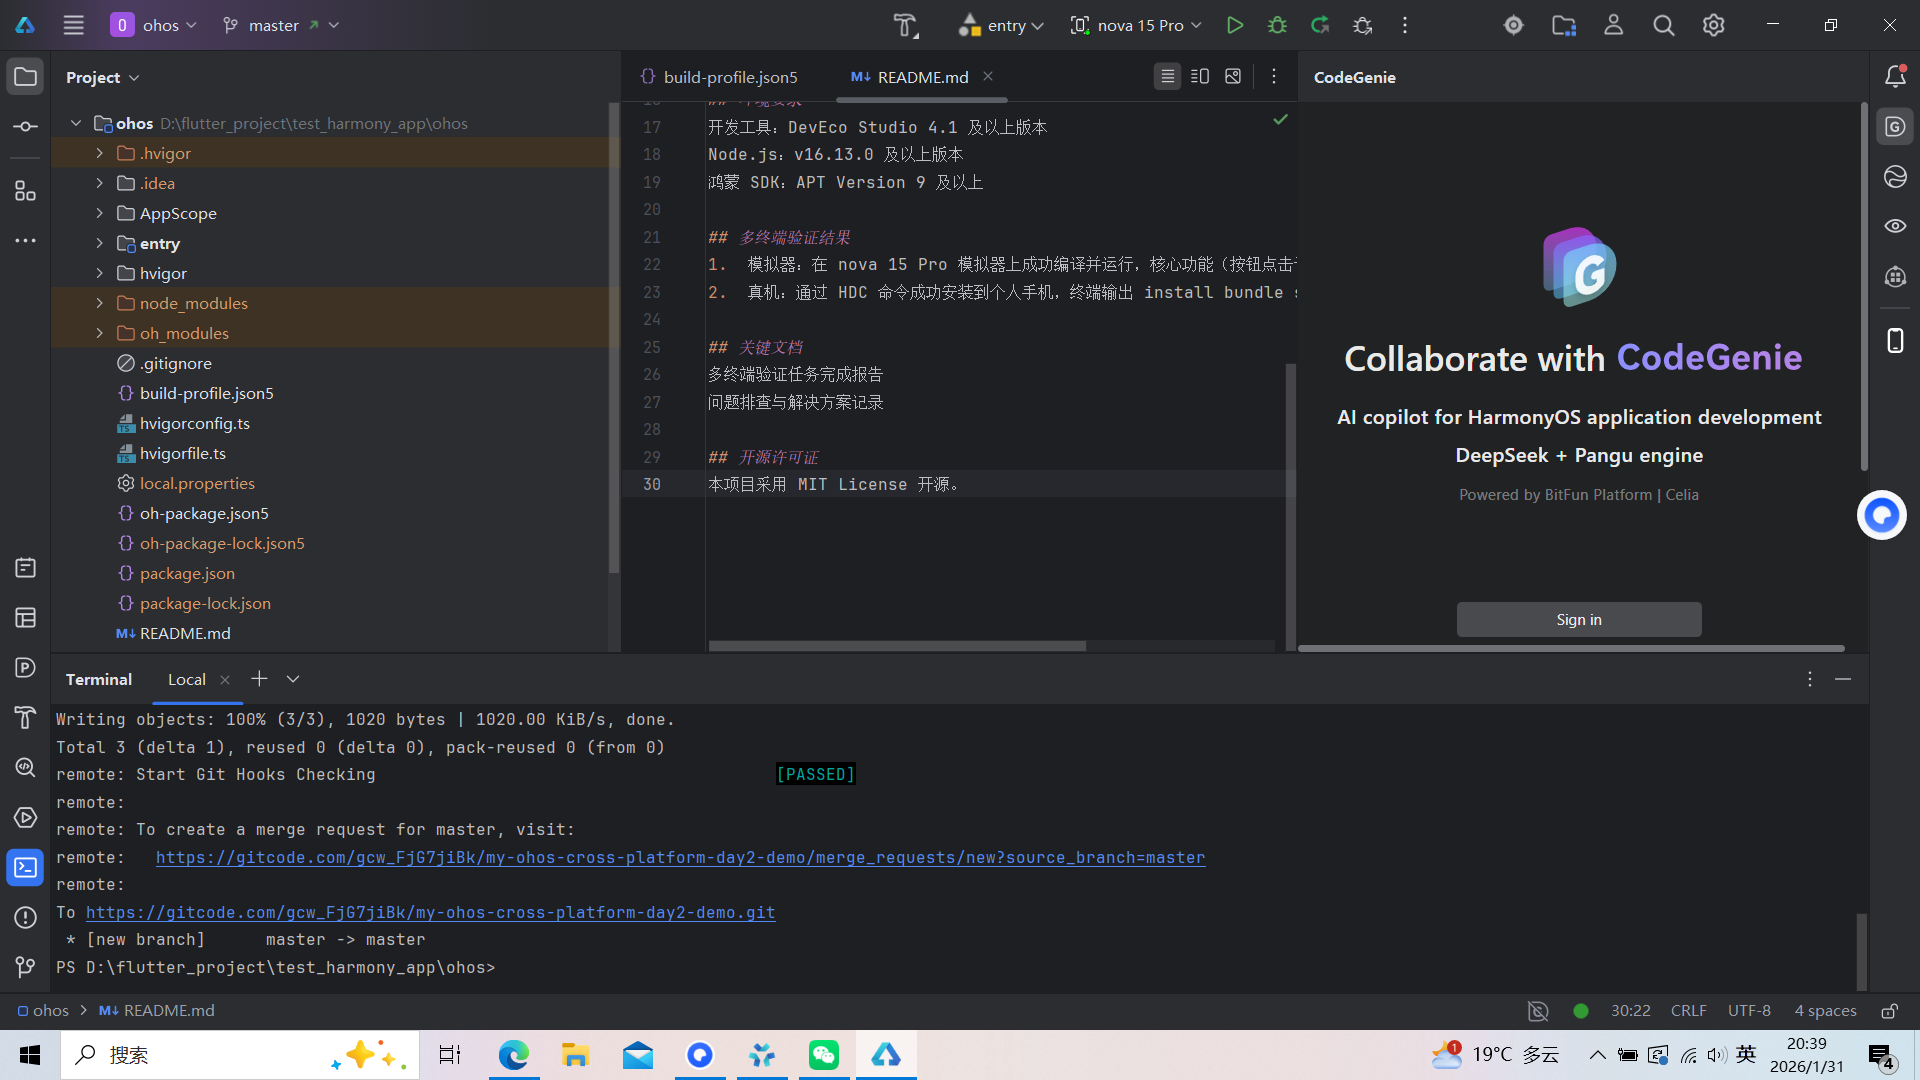Click the Sign in button
This screenshot has width=1920, height=1080.
(x=1578, y=619)
